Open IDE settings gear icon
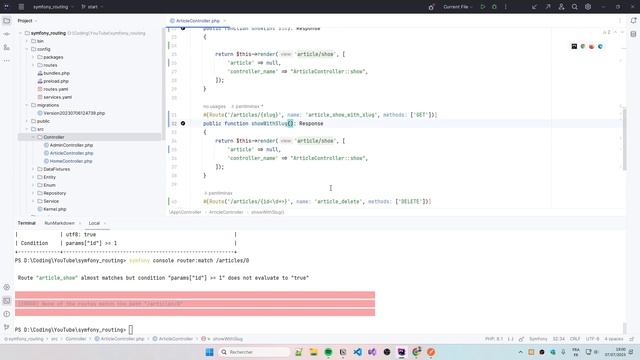Screen dimensions: 640x360 click(x=588, y=7)
